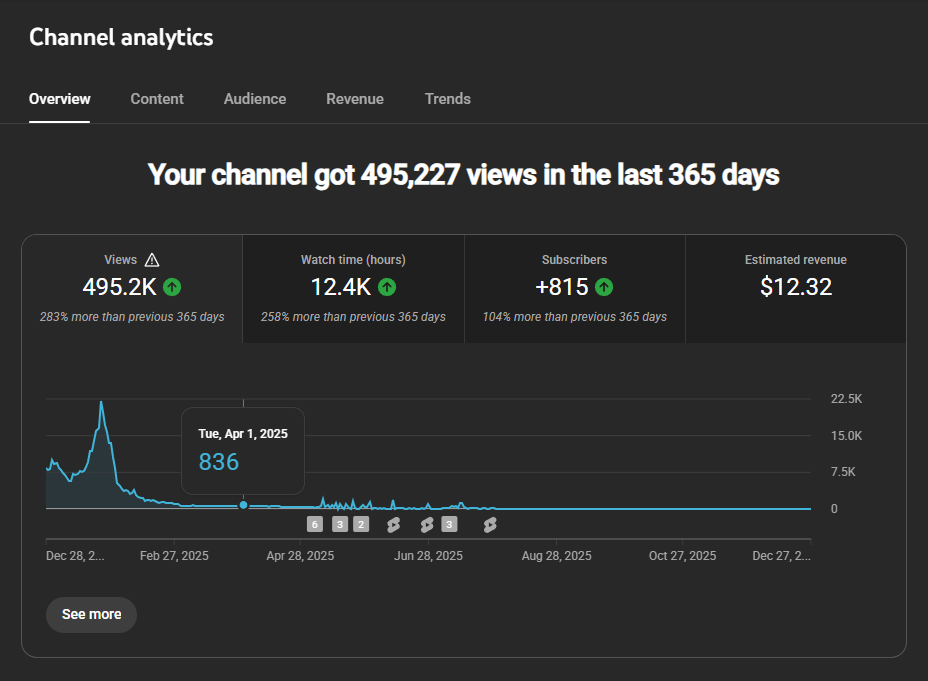Switch to the Content tab
Screen dimensions: 928x681
coord(157,99)
